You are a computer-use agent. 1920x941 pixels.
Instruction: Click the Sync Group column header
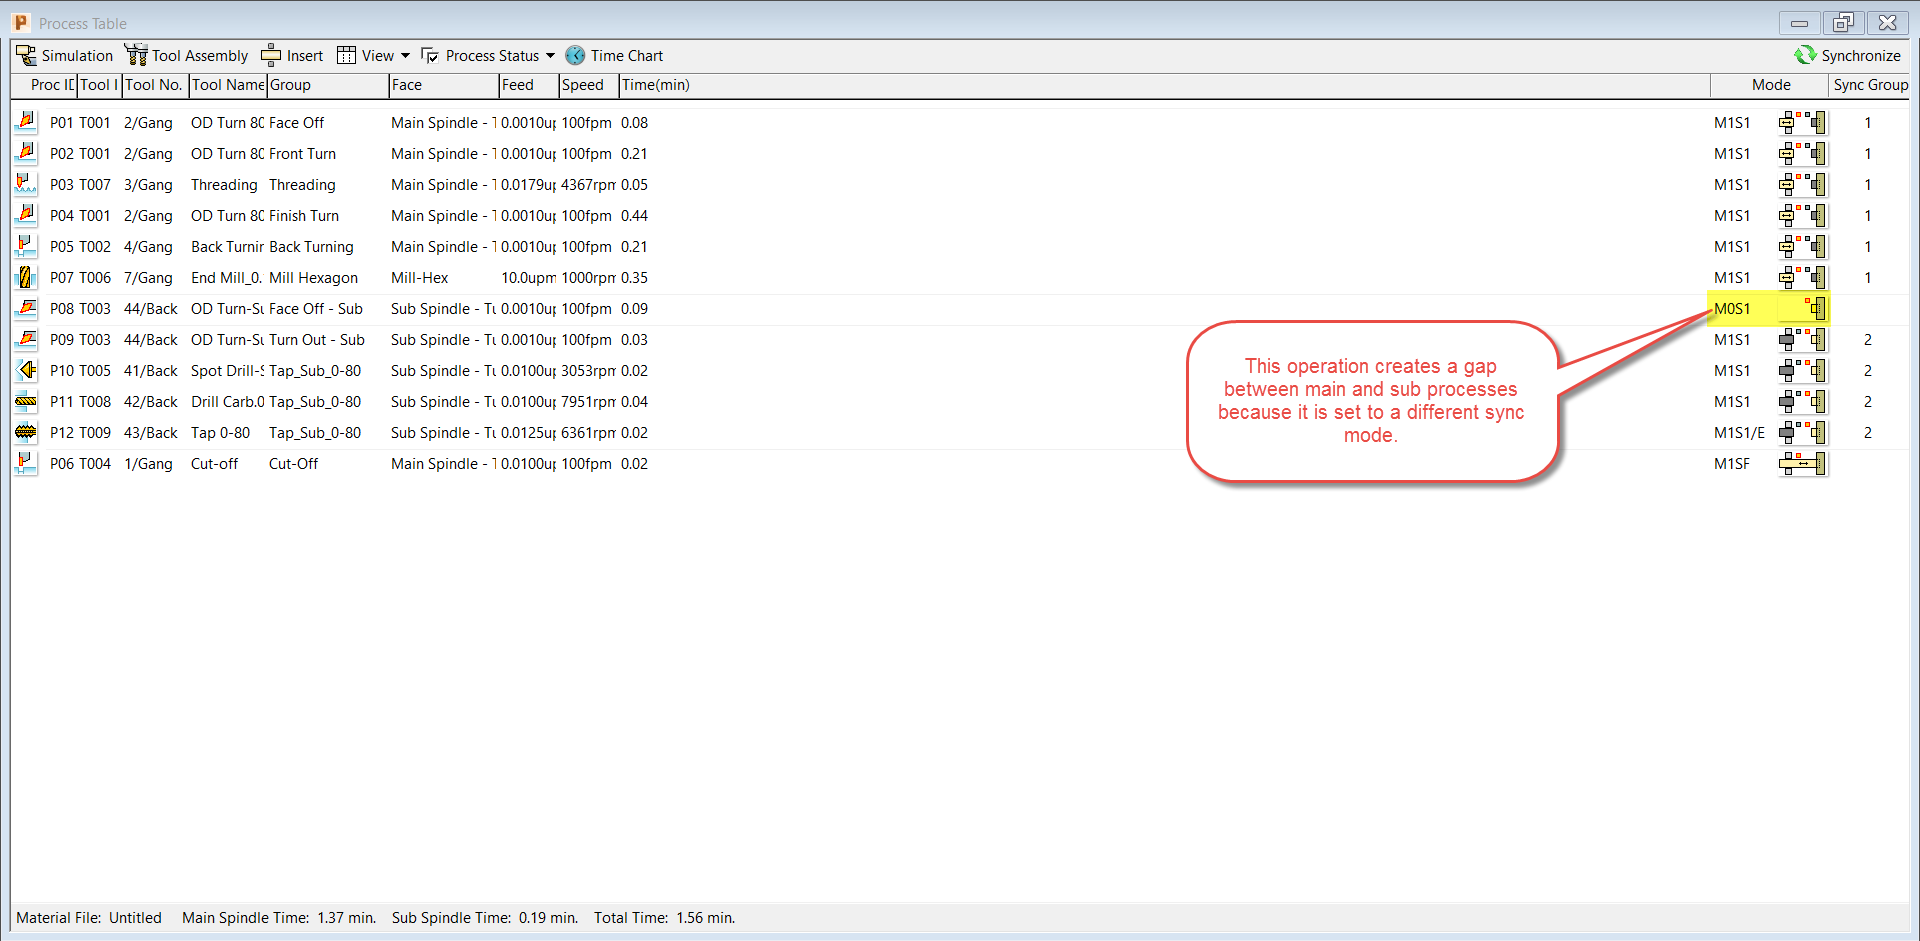(1872, 85)
